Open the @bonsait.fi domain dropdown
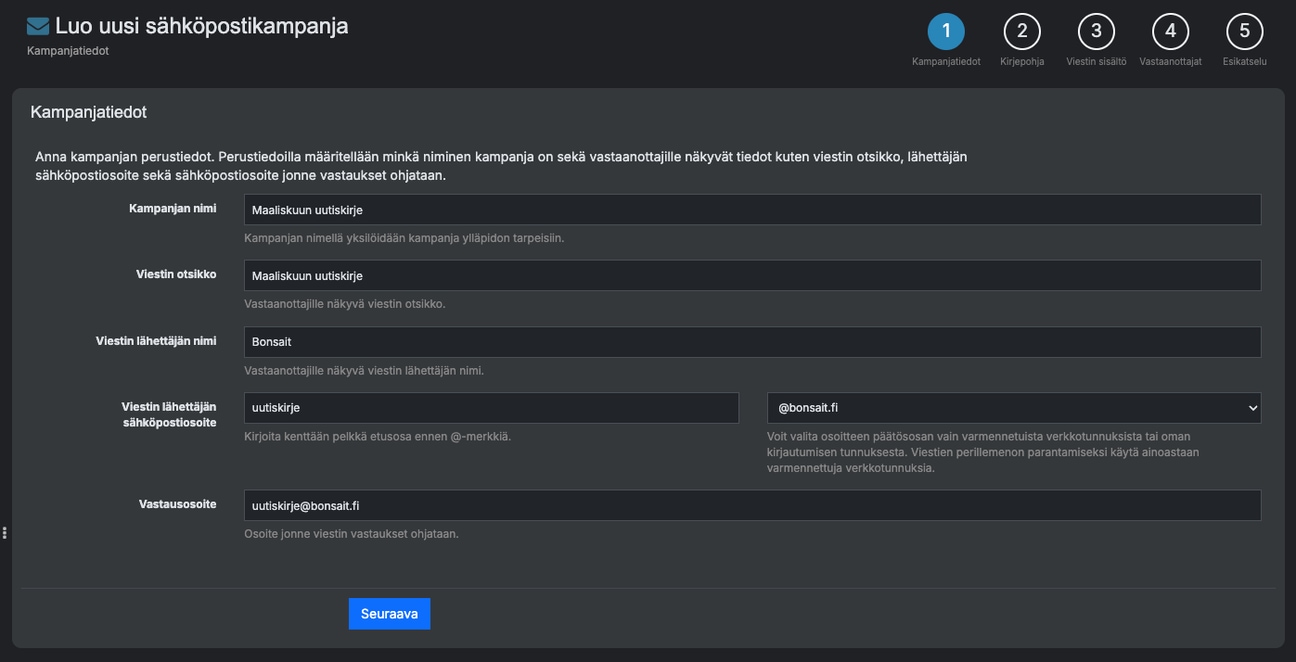This screenshot has height=662, width=1296. (1013, 408)
